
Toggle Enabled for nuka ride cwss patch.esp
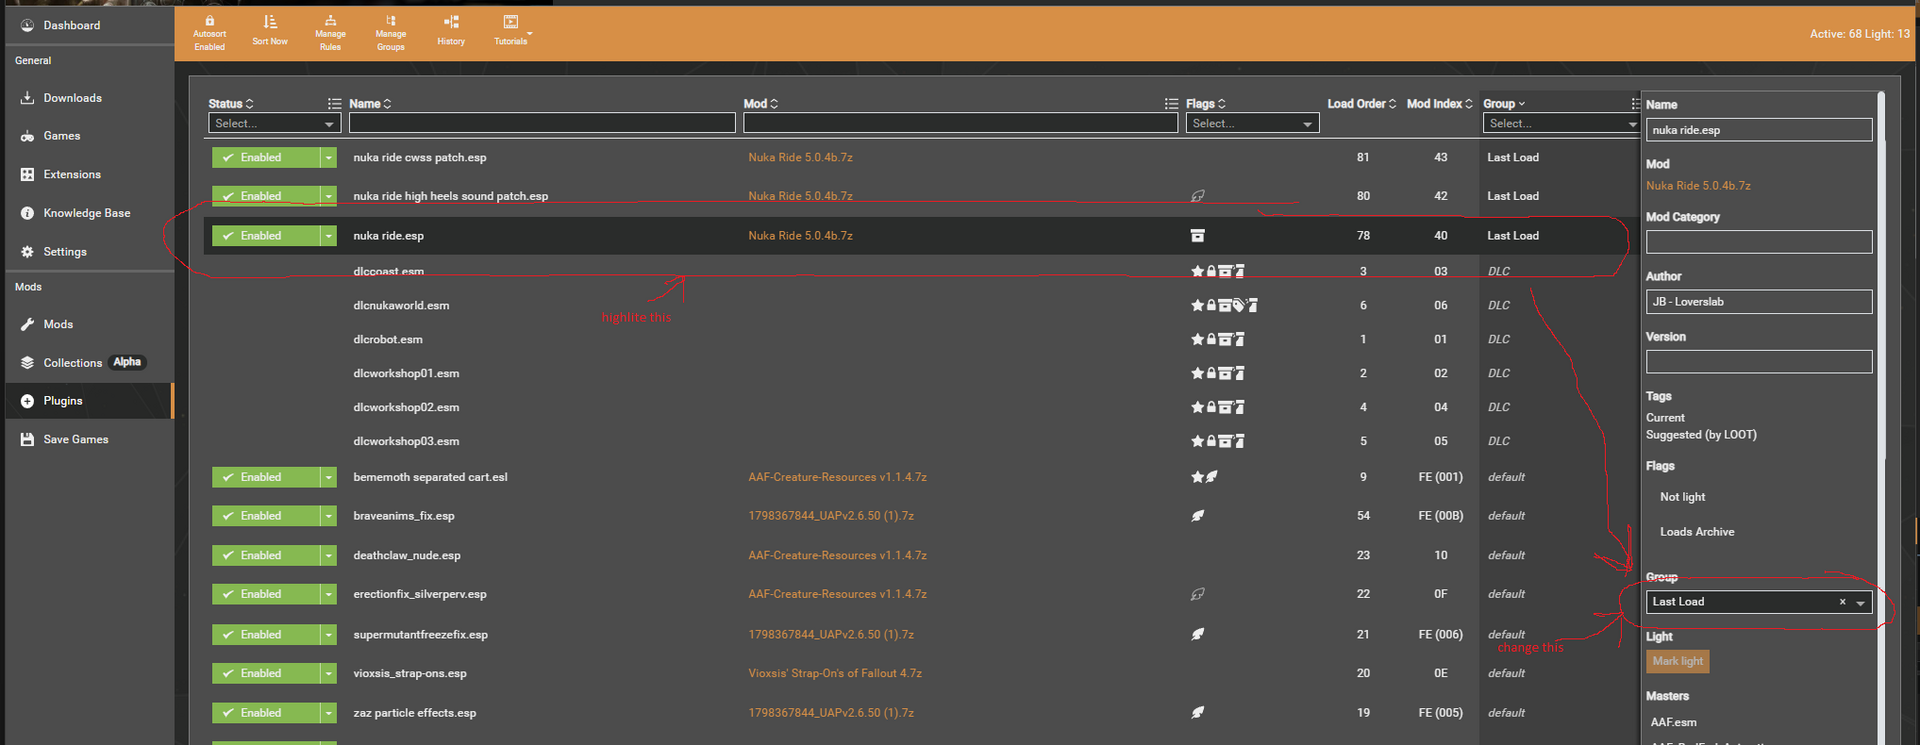tap(265, 157)
